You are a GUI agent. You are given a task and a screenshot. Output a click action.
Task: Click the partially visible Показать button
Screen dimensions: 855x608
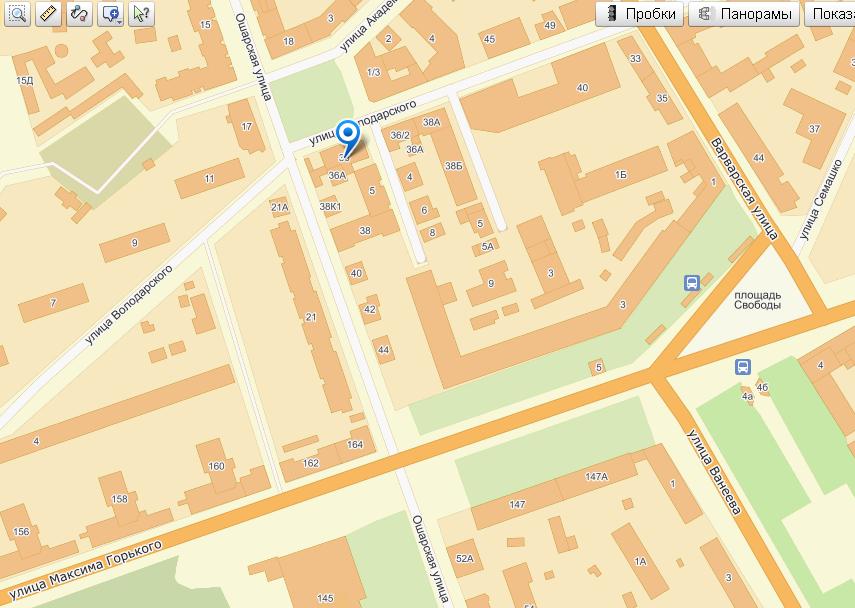[x=830, y=14]
